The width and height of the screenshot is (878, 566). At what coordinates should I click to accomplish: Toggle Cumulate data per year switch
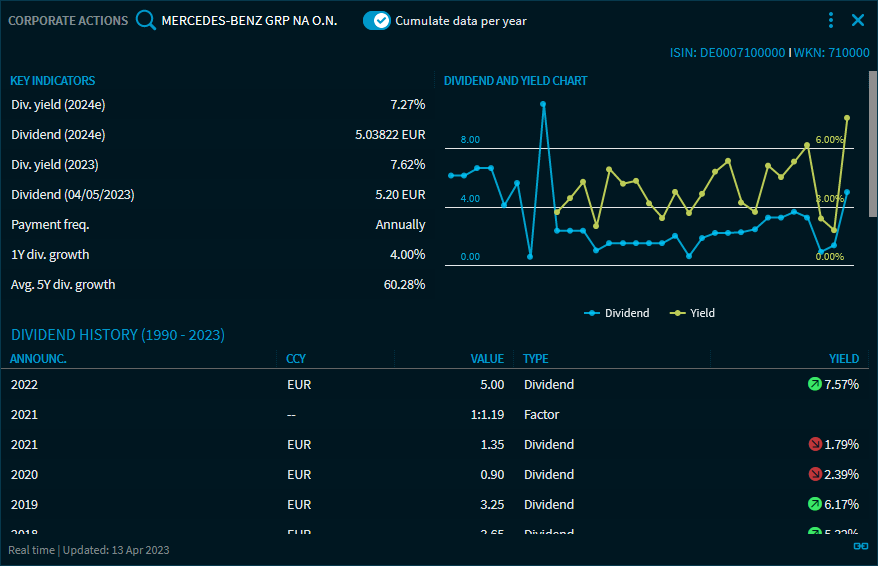[x=377, y=20]
